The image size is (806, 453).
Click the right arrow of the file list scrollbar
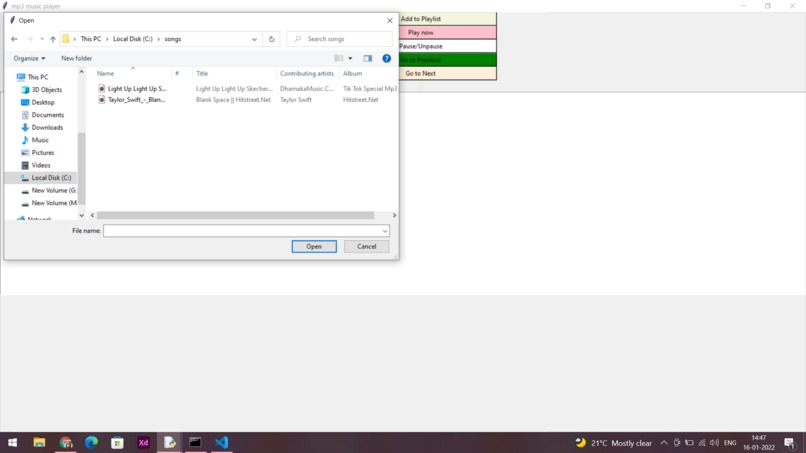click(394, 215)
